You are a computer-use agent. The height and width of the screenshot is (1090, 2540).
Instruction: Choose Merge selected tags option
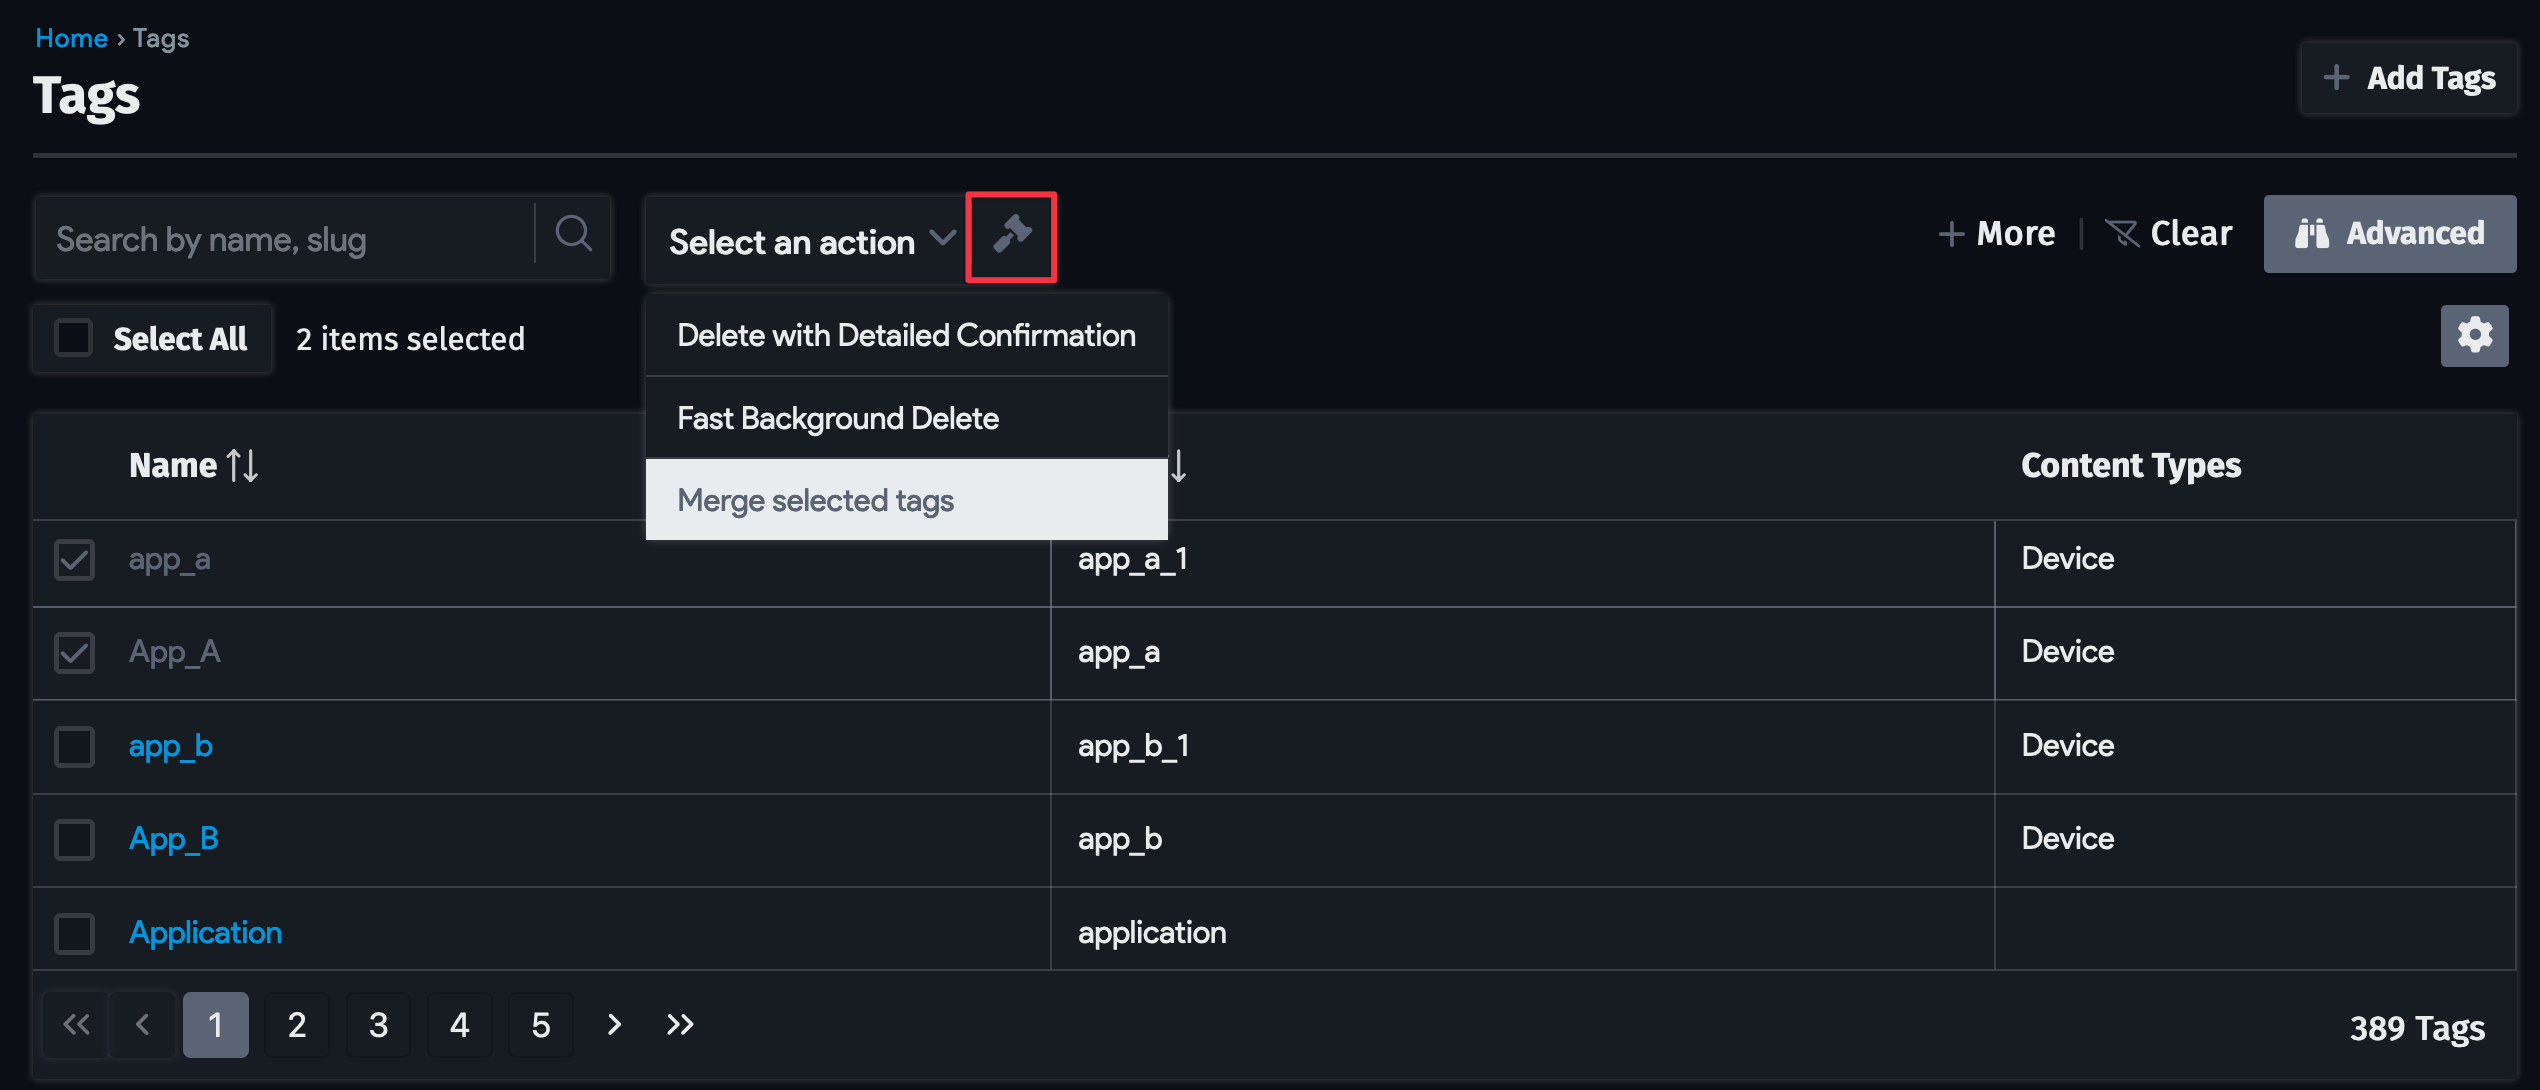(815, 500)
